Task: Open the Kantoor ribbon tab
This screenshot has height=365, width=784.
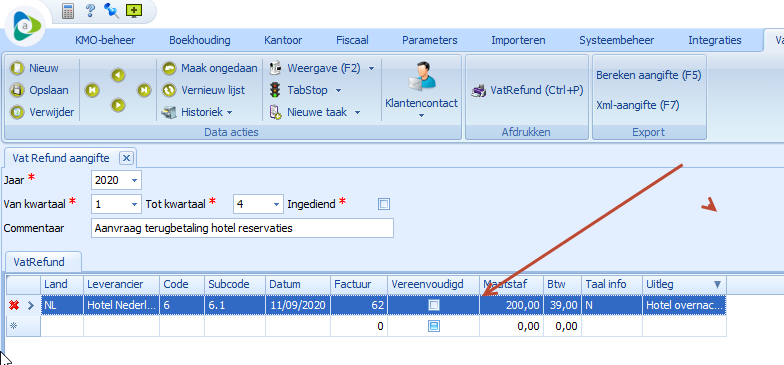Action: click(283, 40)
